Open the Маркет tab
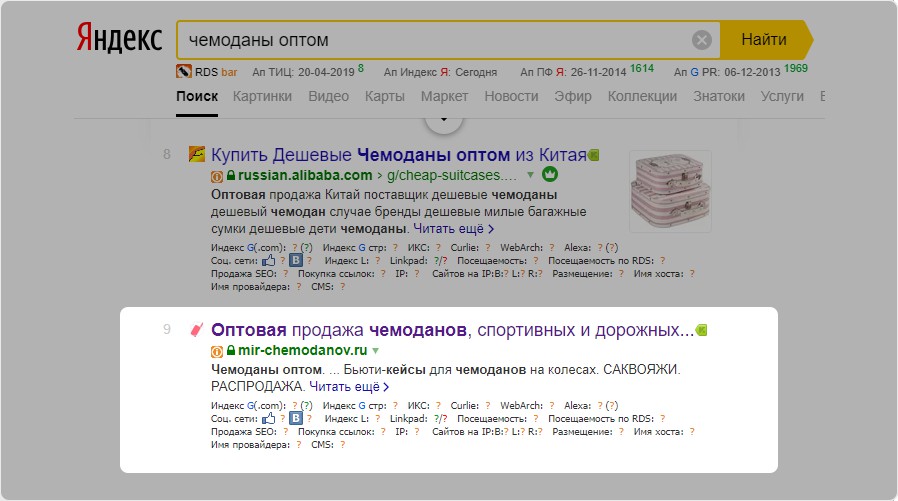 444,96
